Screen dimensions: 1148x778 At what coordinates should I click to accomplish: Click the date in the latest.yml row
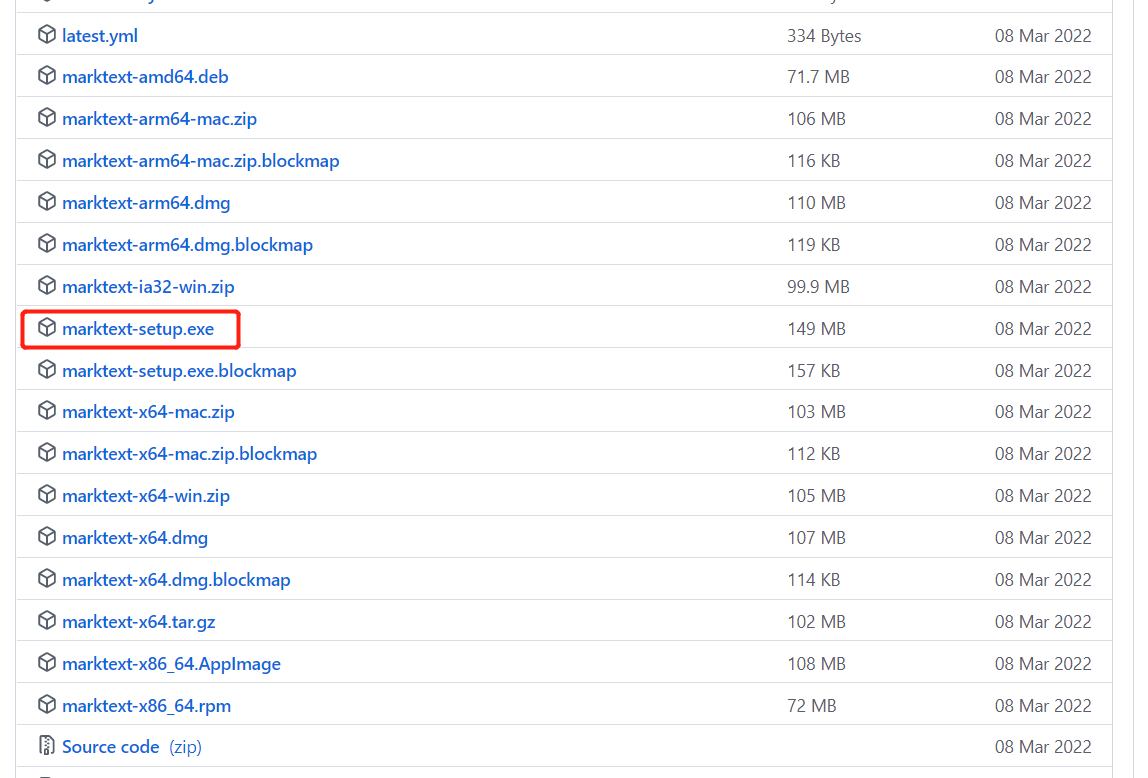coord(1043,36)
